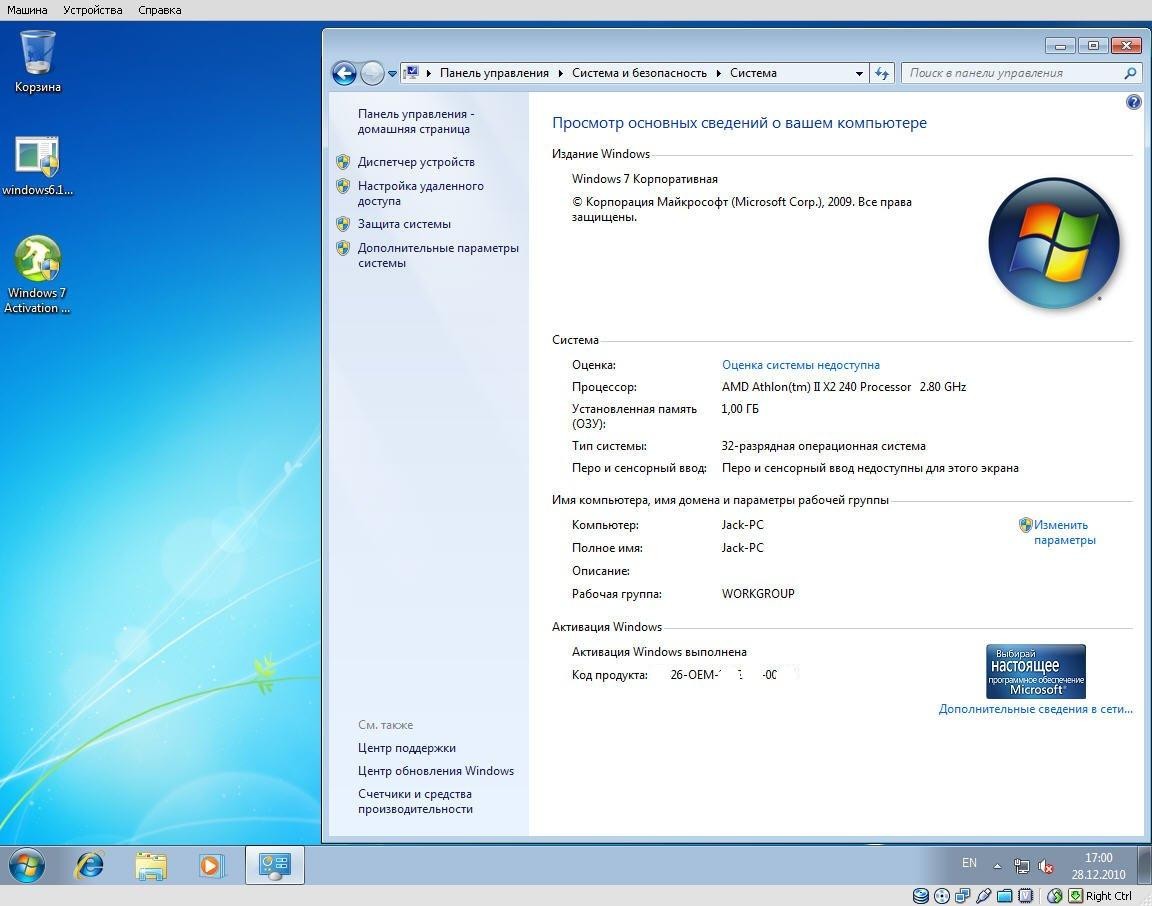Click VirtualBox virtualization CPU status icon

[1026, 896]
